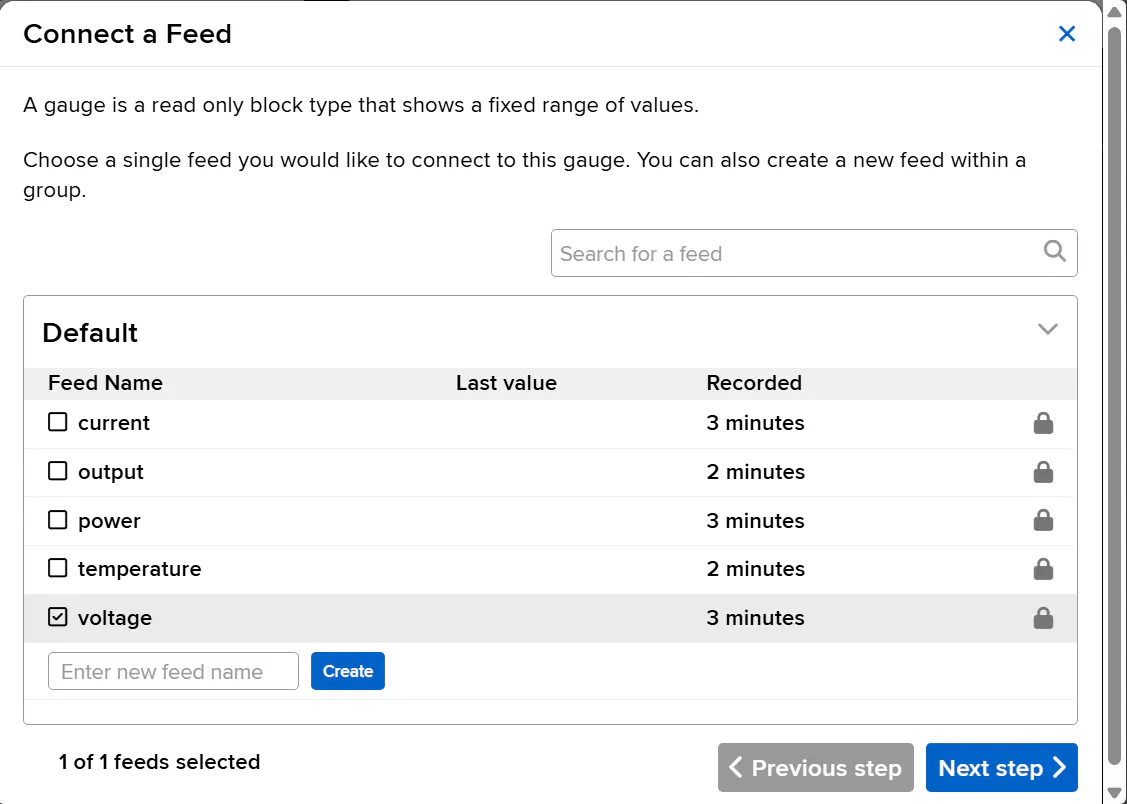Select the 'output' feed name

click(x=111, y=472)
